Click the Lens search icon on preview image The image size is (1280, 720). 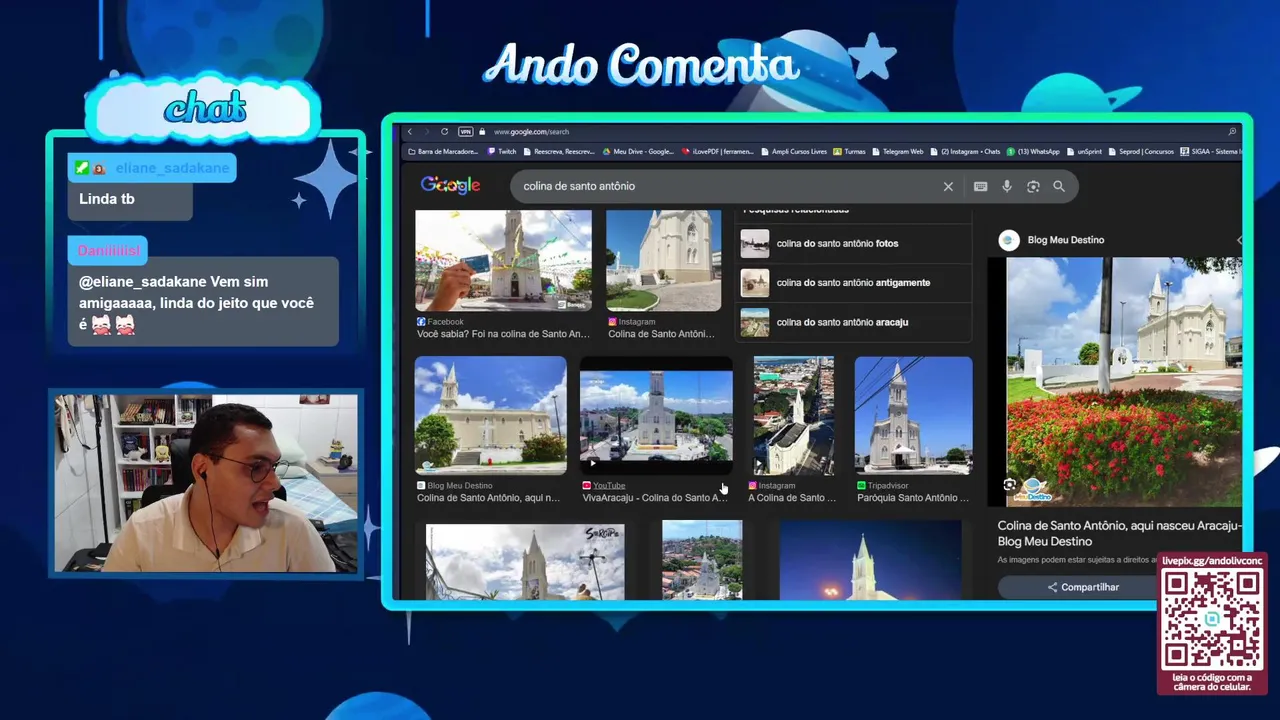[x=1010, y=485]
